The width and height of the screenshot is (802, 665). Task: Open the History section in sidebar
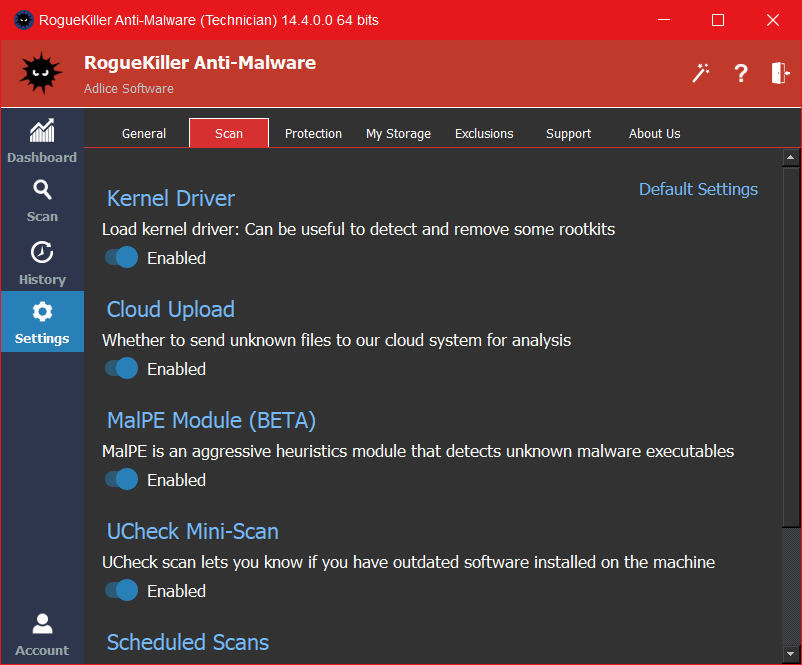(42, 263)
